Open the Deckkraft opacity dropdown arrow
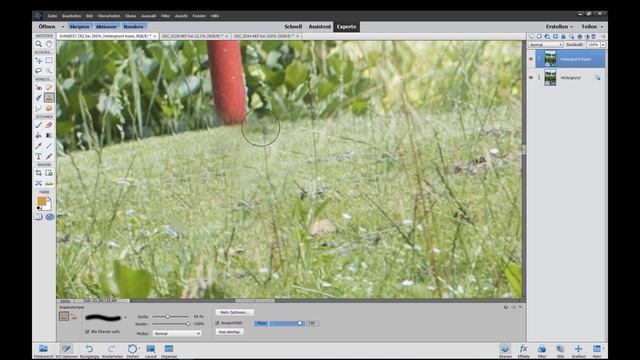The width and height of the screenshot is (640, 360). 603,44
